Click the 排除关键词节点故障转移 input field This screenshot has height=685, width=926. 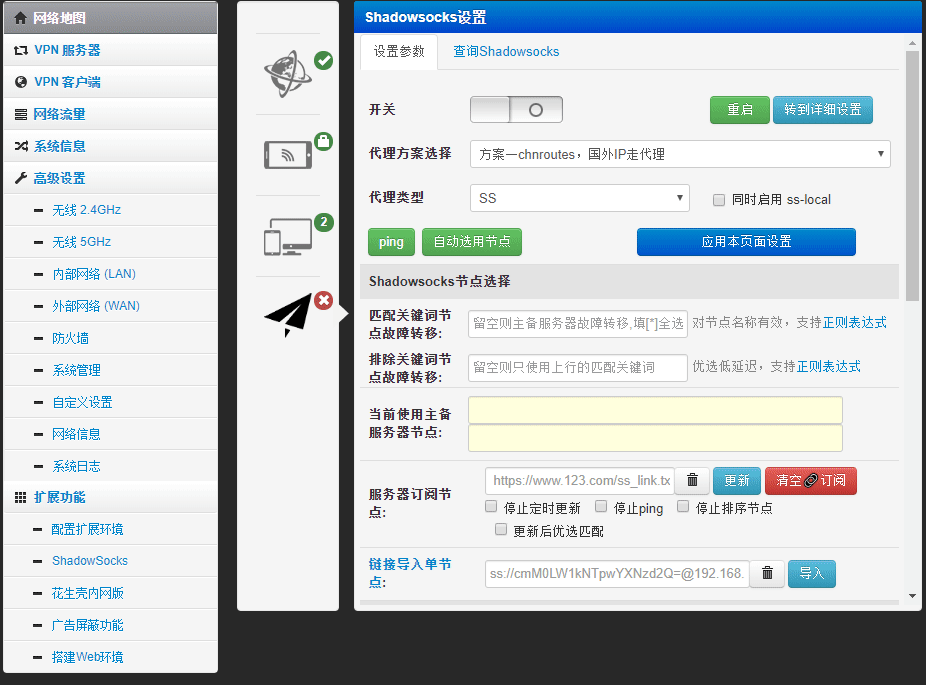[x=578, y=367]
